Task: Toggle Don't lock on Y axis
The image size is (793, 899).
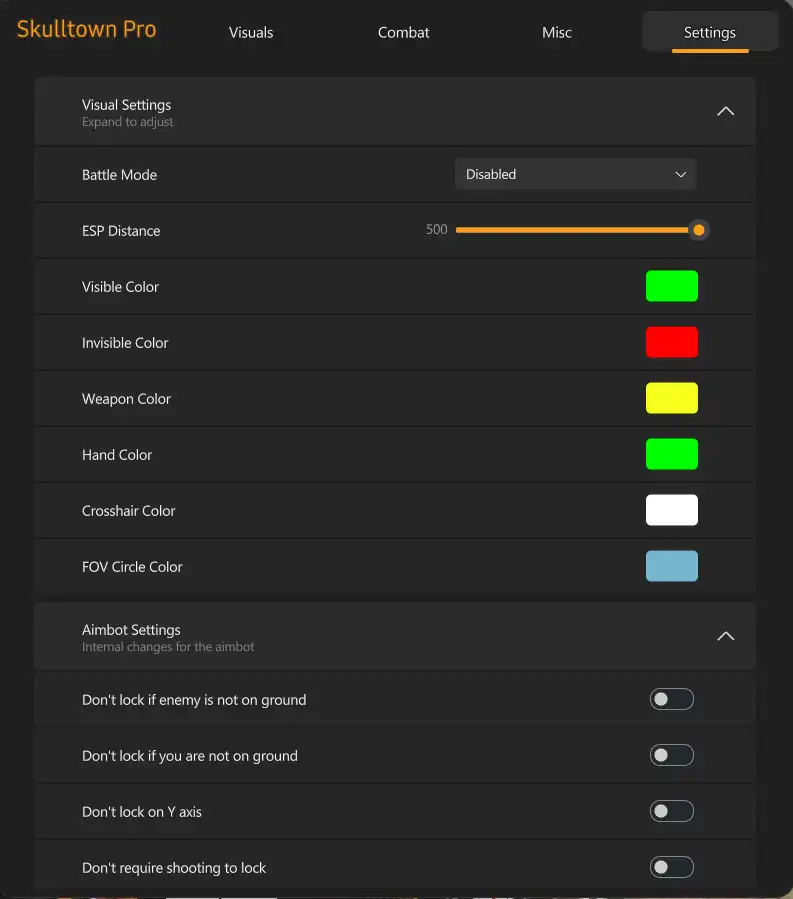Action: click(x=671, y=812)
